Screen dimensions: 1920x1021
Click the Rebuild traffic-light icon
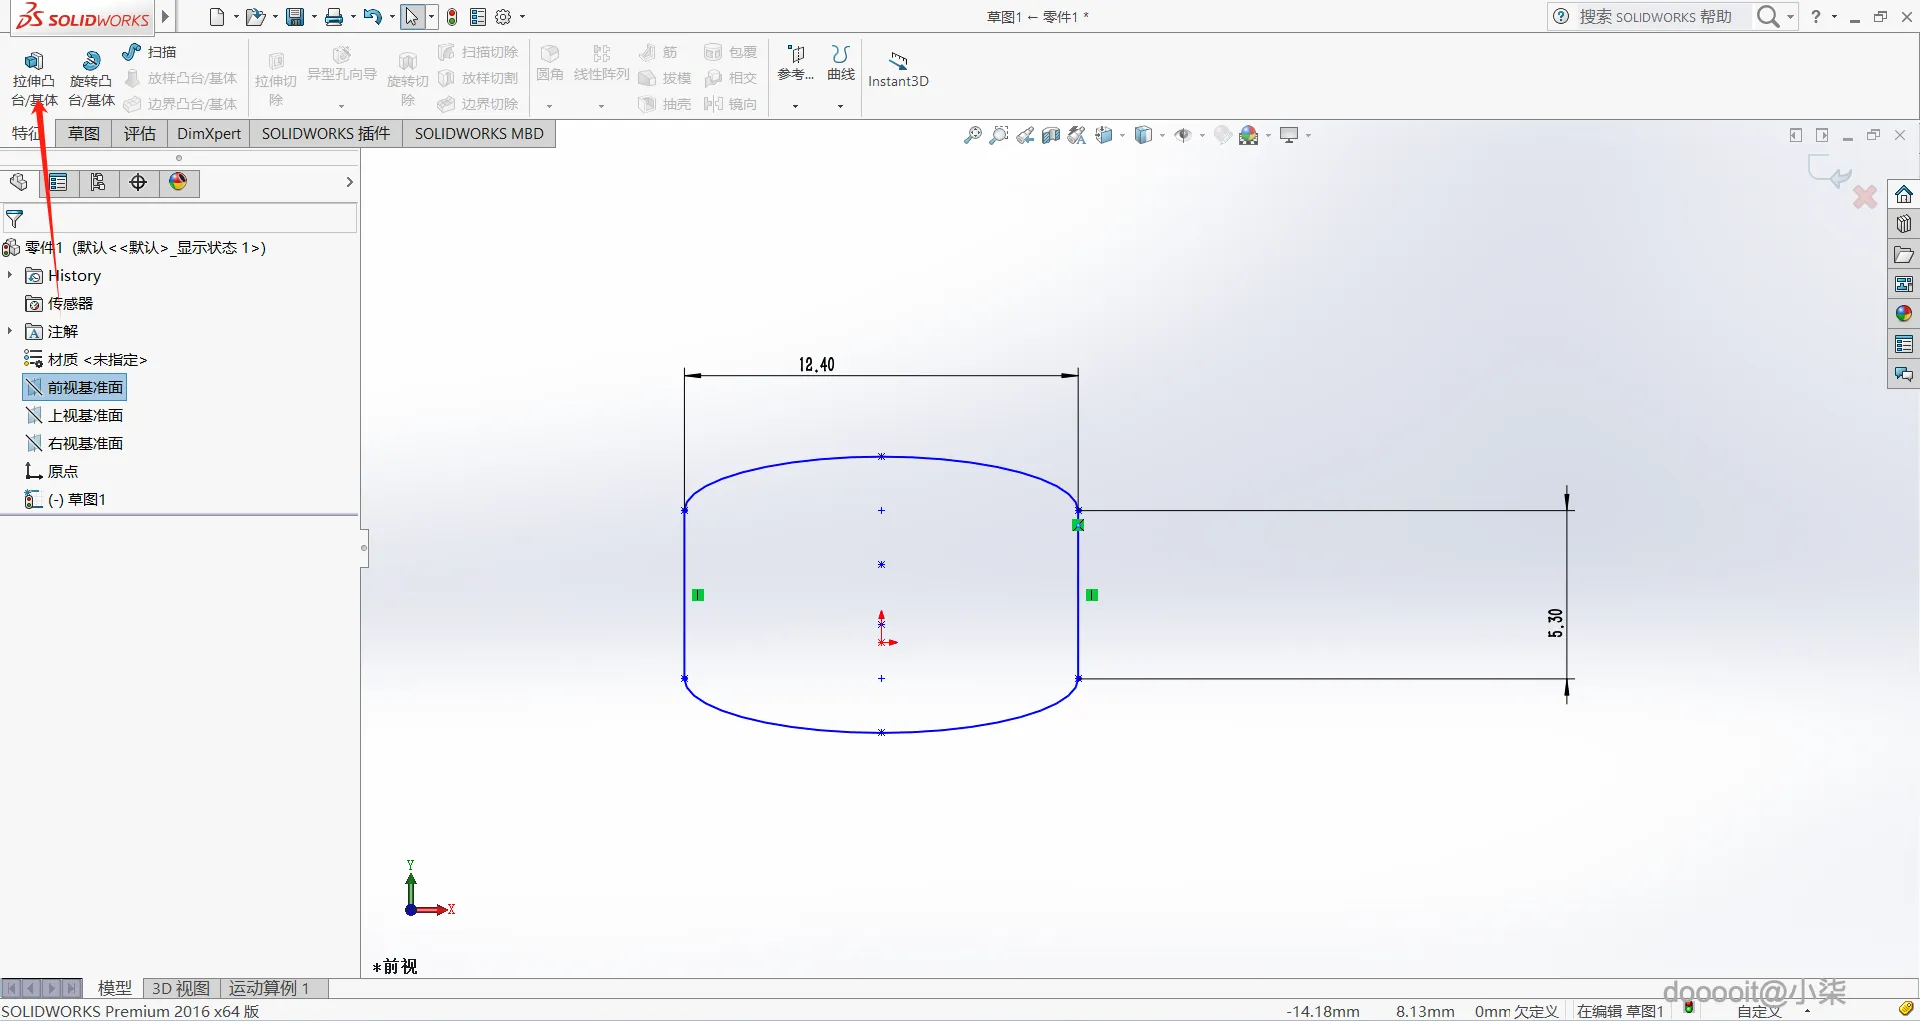click(x=452, y=17)
